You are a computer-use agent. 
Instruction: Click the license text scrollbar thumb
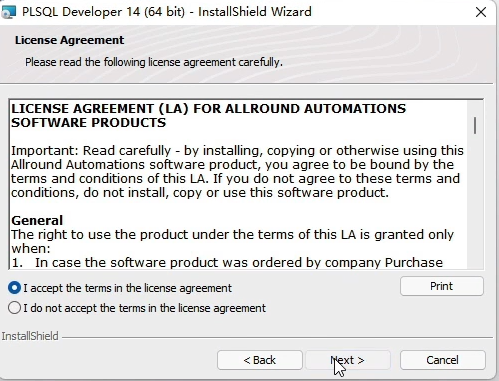475,126
